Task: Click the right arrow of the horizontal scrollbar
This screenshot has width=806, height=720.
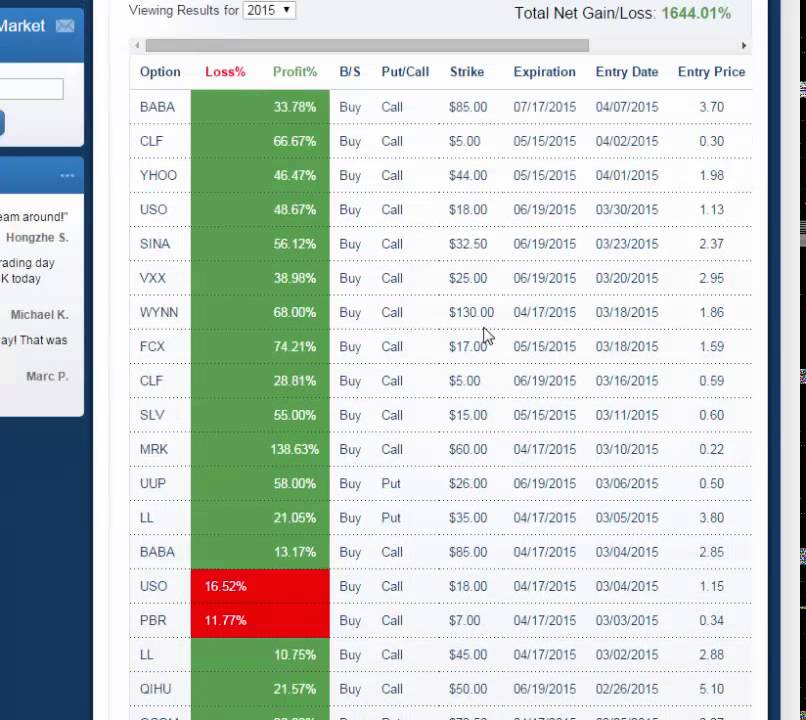Action: (744, 45)
